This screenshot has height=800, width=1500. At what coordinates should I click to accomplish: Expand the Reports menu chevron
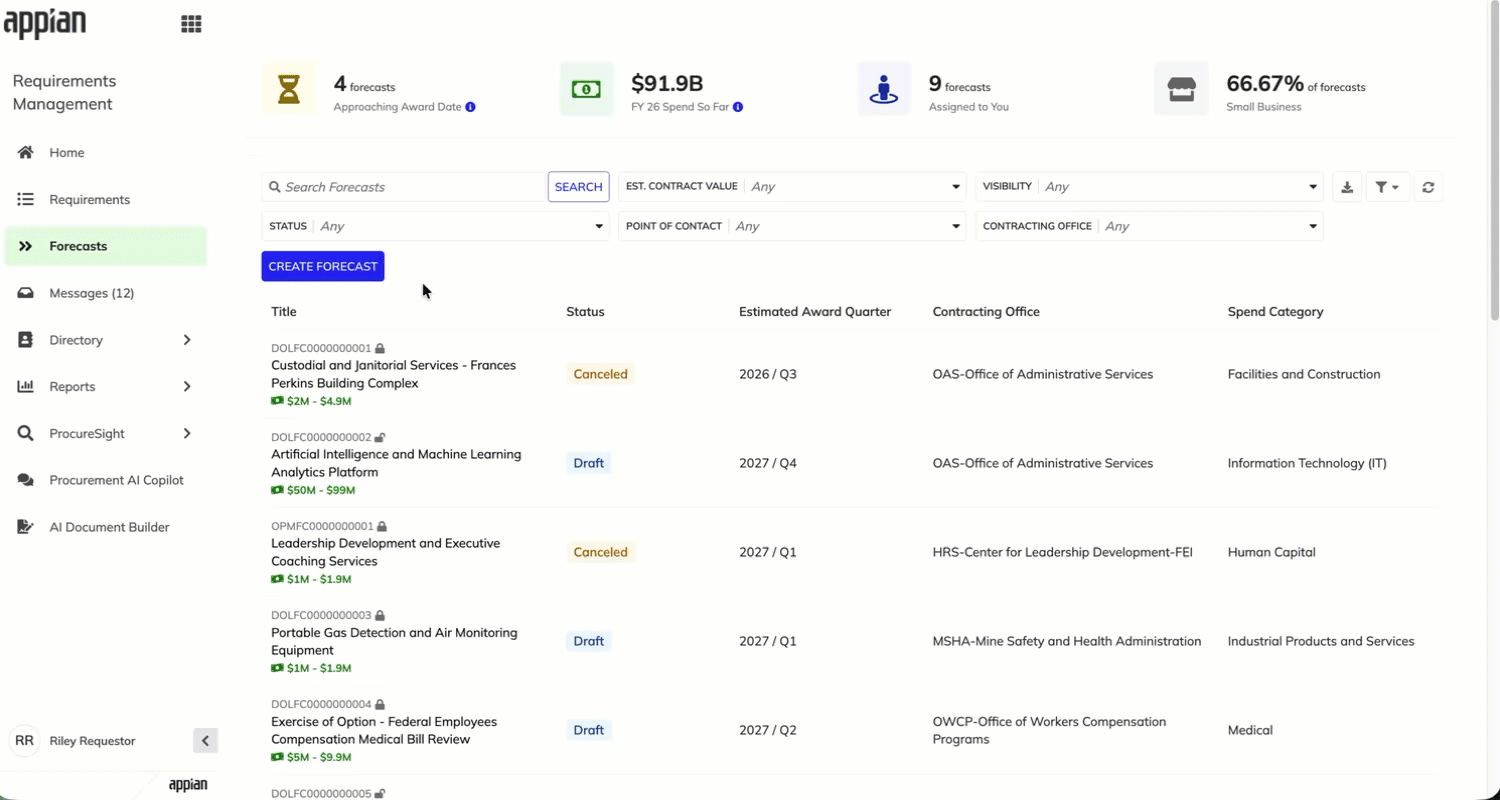click(187, 387)
